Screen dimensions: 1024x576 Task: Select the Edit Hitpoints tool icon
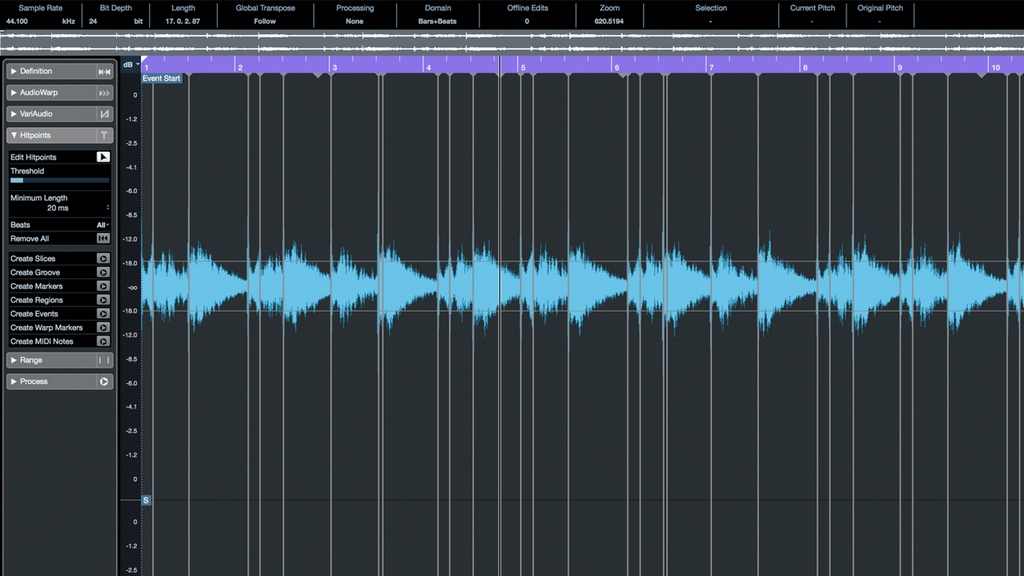(102, 156)
